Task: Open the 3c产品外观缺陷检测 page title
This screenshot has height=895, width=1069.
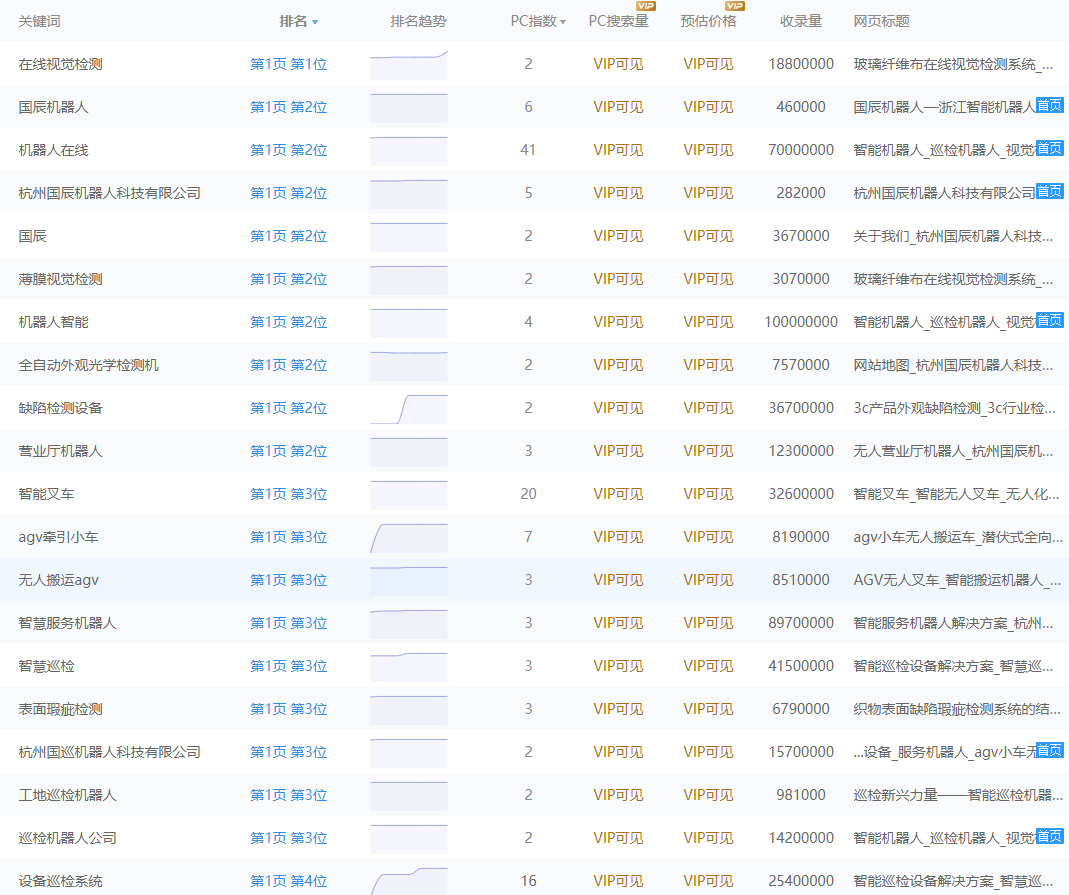Action: 954,408
